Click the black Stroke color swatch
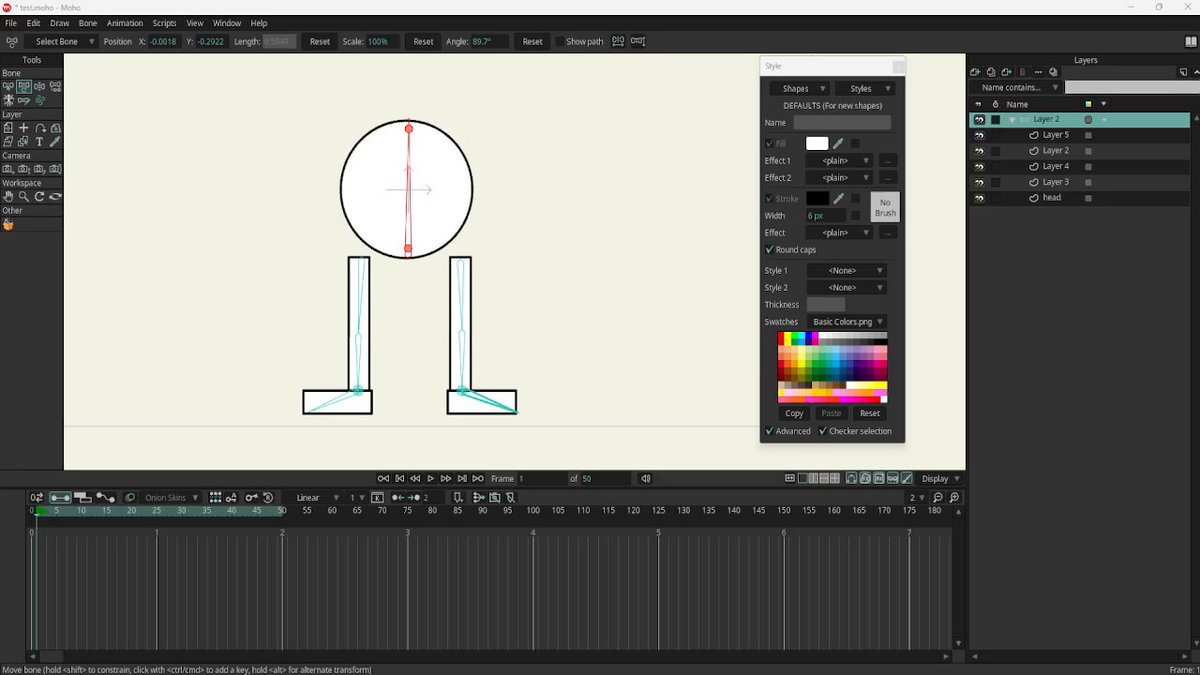 coord(818,199)
